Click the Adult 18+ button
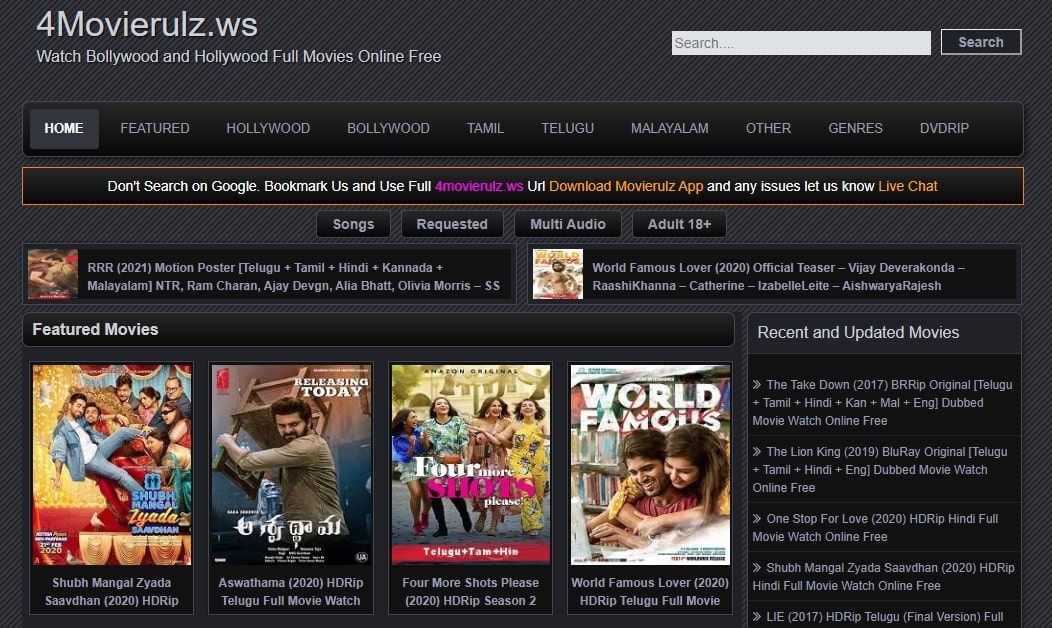This screenshot has width=1052, height=628. point(679,224)
